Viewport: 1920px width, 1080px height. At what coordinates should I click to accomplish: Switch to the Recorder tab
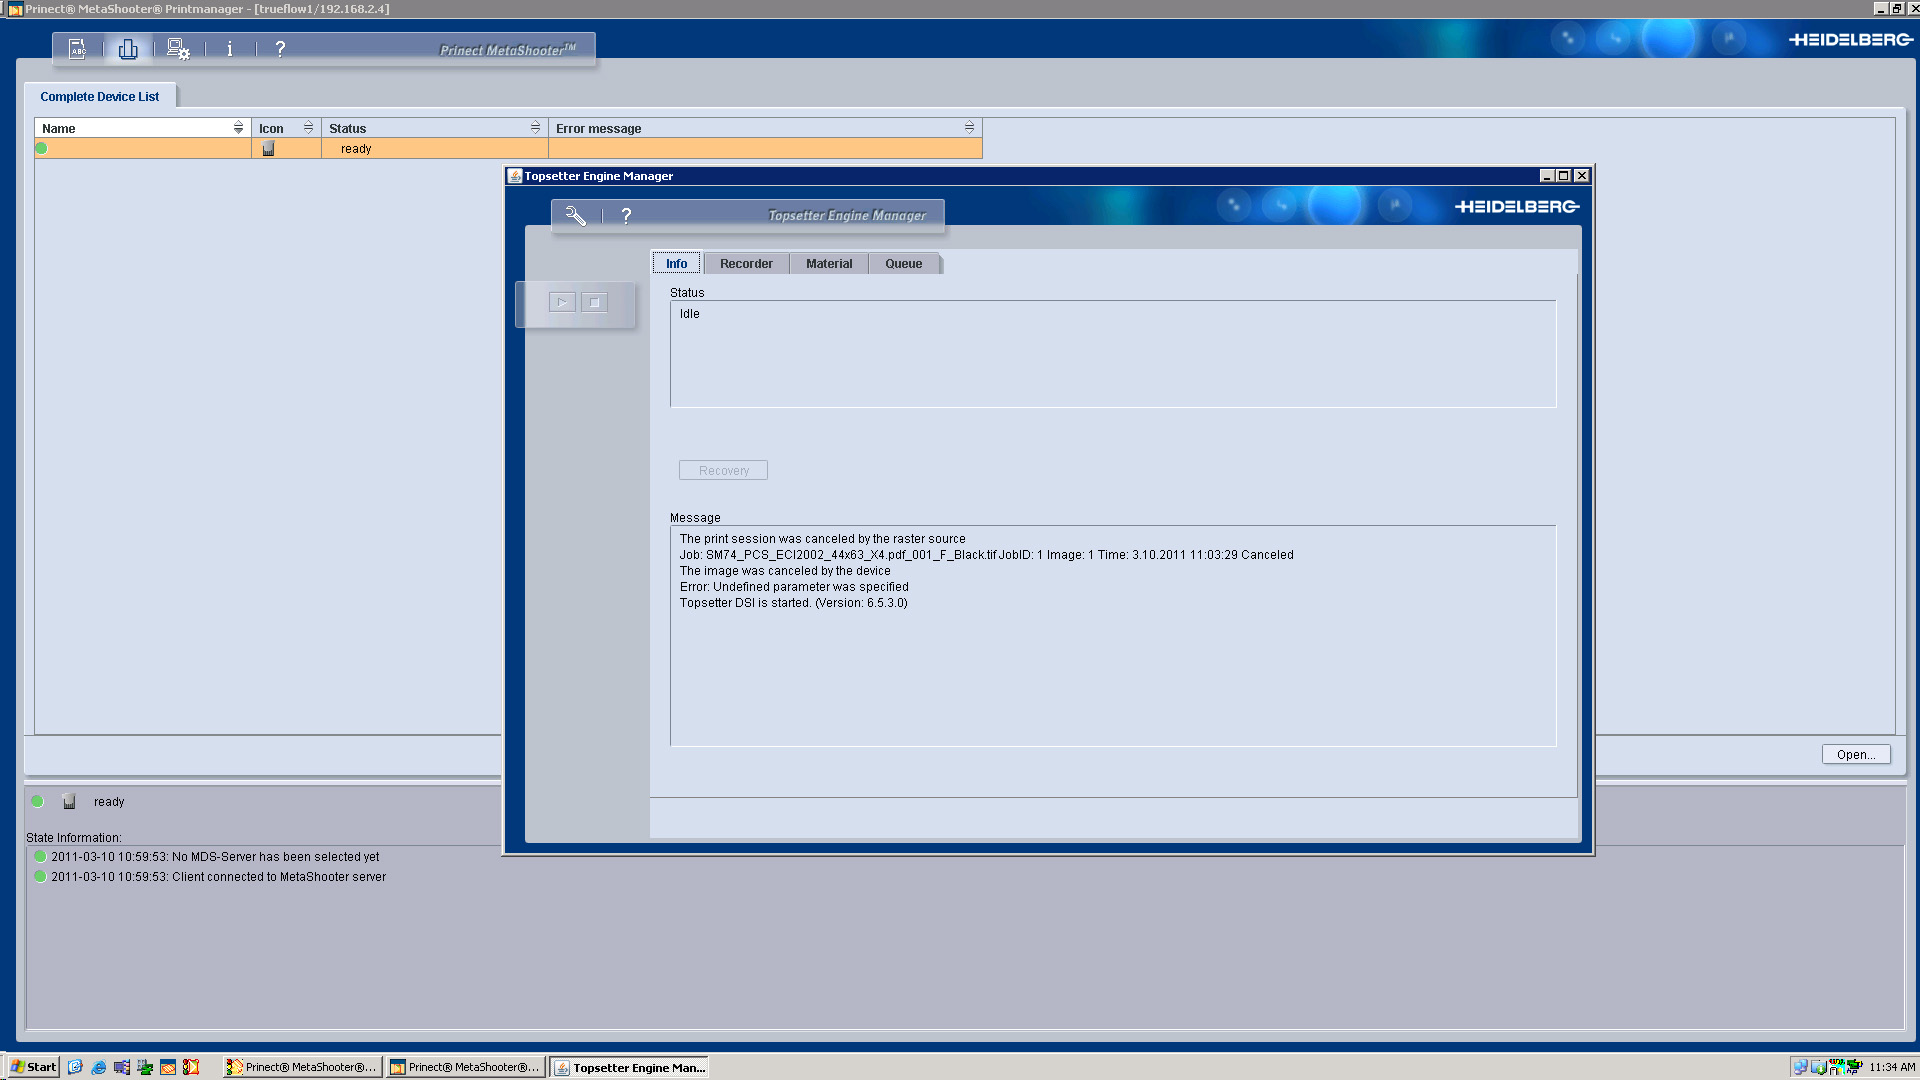tap(746, 263)
